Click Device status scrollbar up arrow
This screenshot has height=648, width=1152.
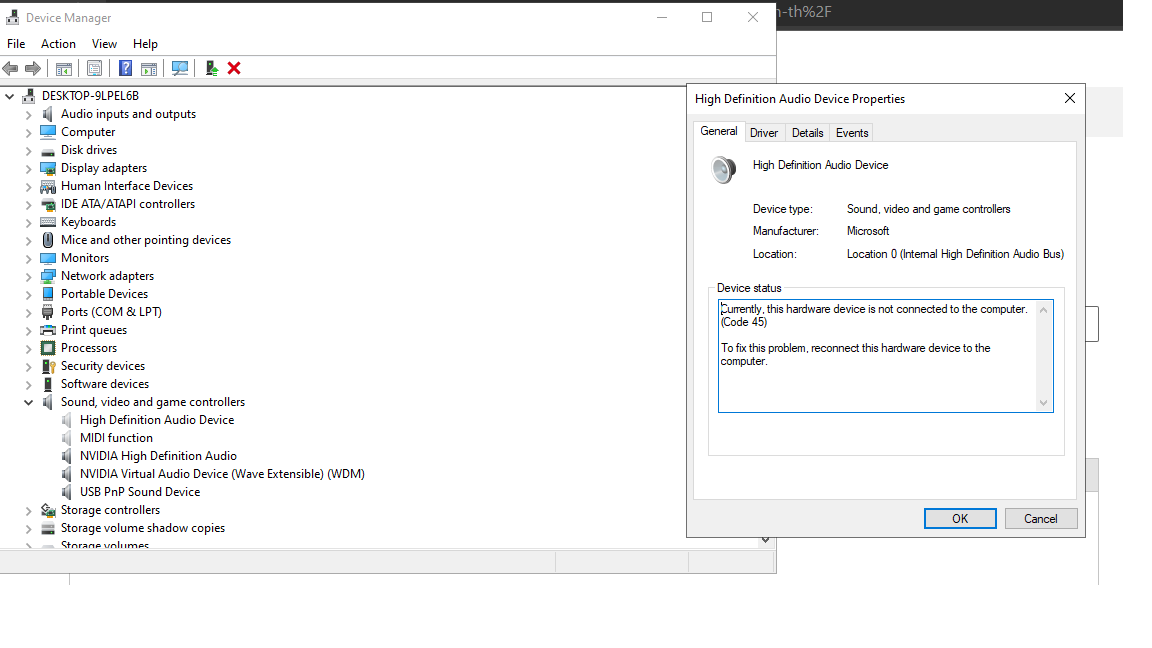click(x=1043, y=310)
